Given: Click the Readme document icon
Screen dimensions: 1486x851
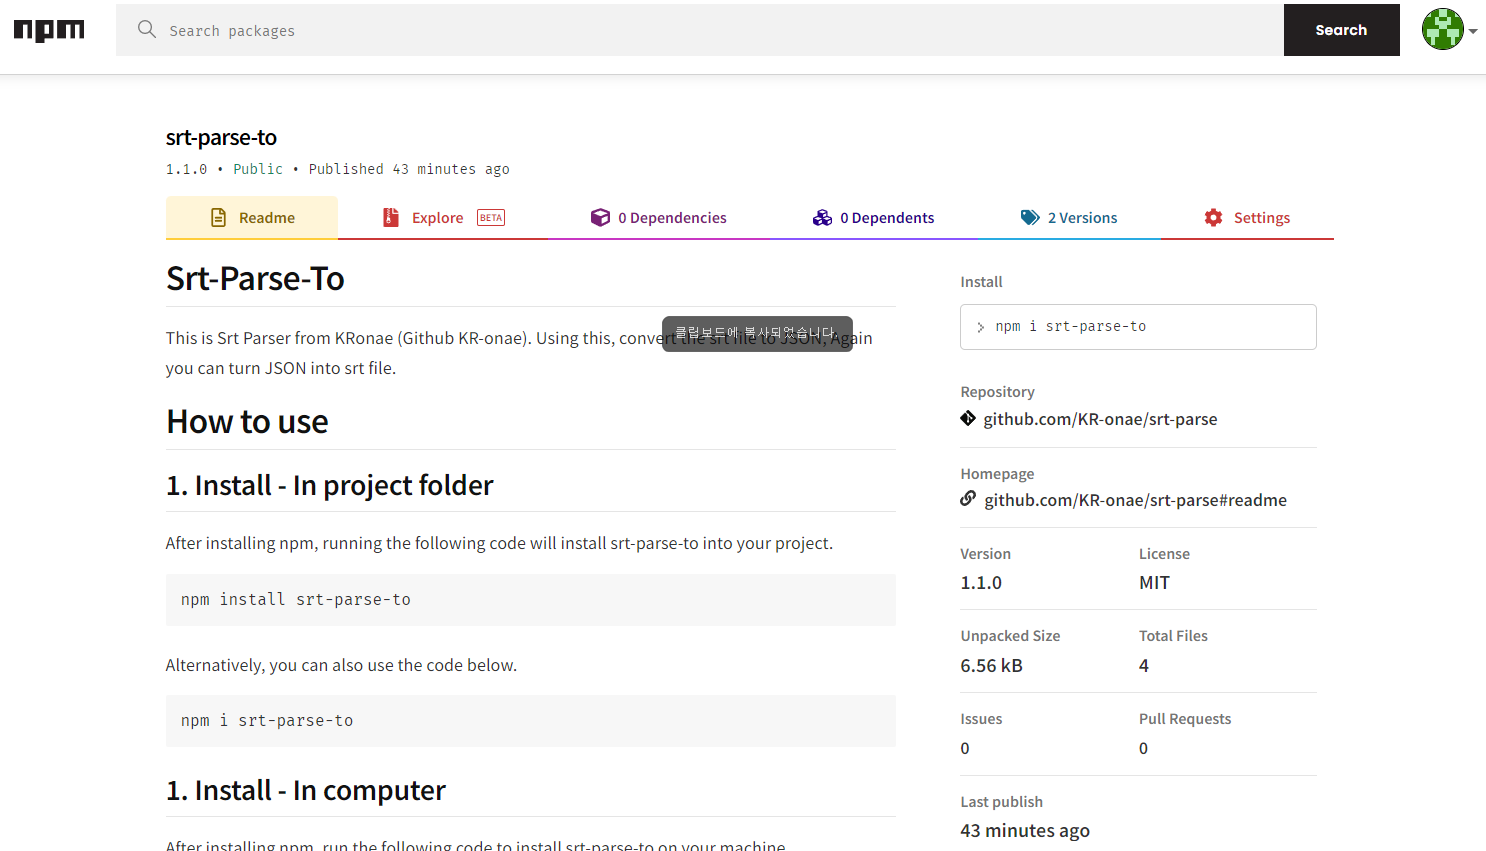Looking at the screenshot, I should tap(218, 217).
